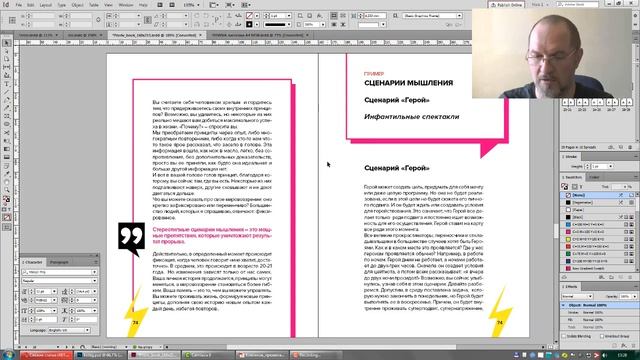Select the Gap tool in the toolbox
The width and height of the screenshot is (640, 360).
coord(7,67)
